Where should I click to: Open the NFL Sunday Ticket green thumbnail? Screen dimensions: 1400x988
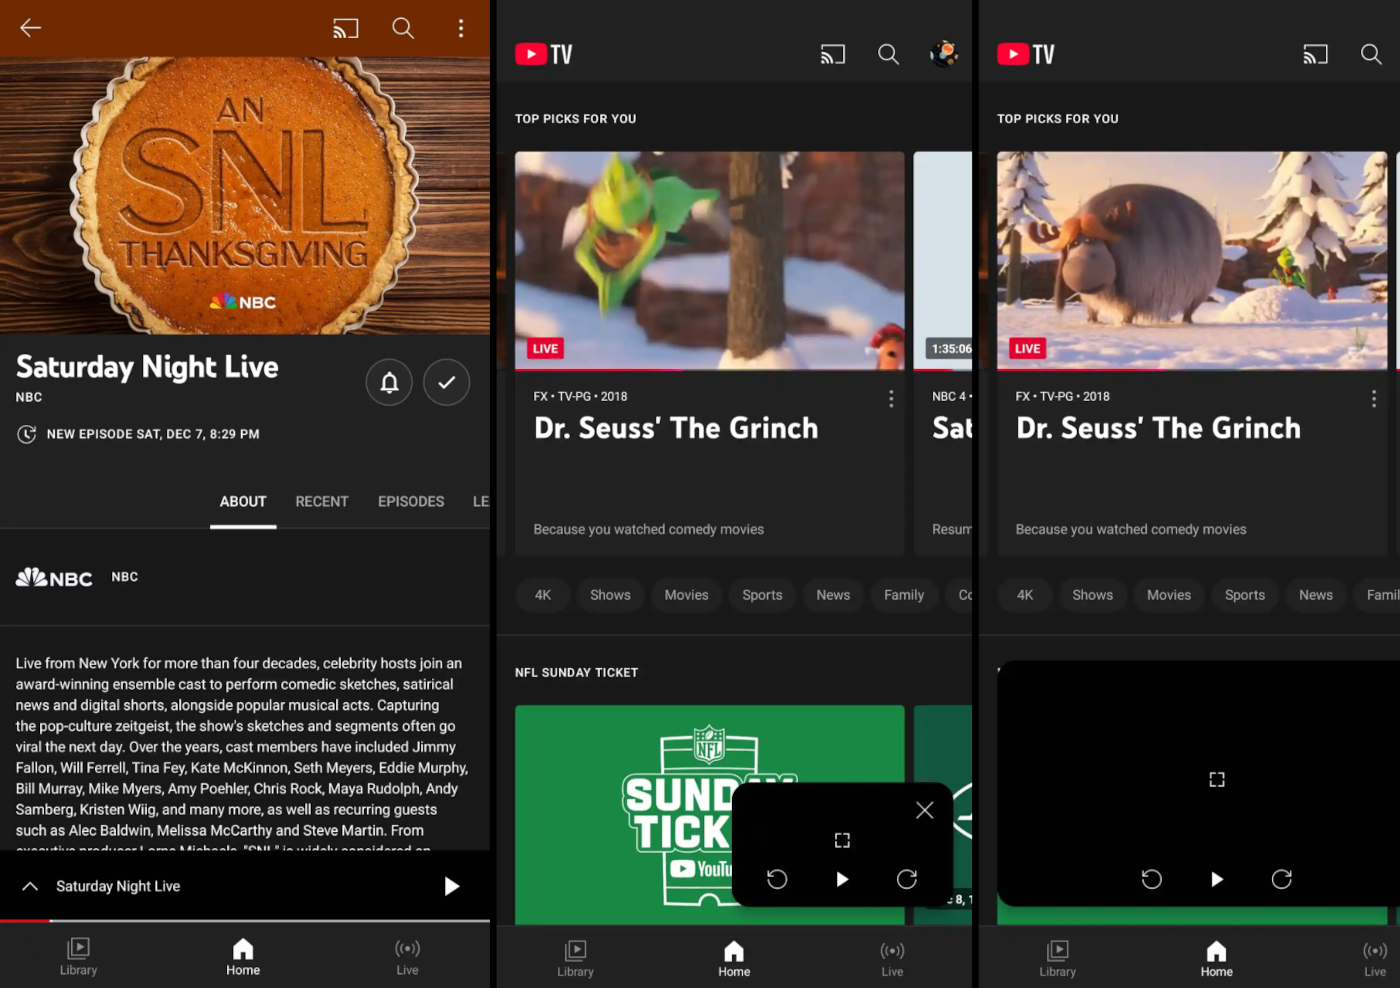620,810
